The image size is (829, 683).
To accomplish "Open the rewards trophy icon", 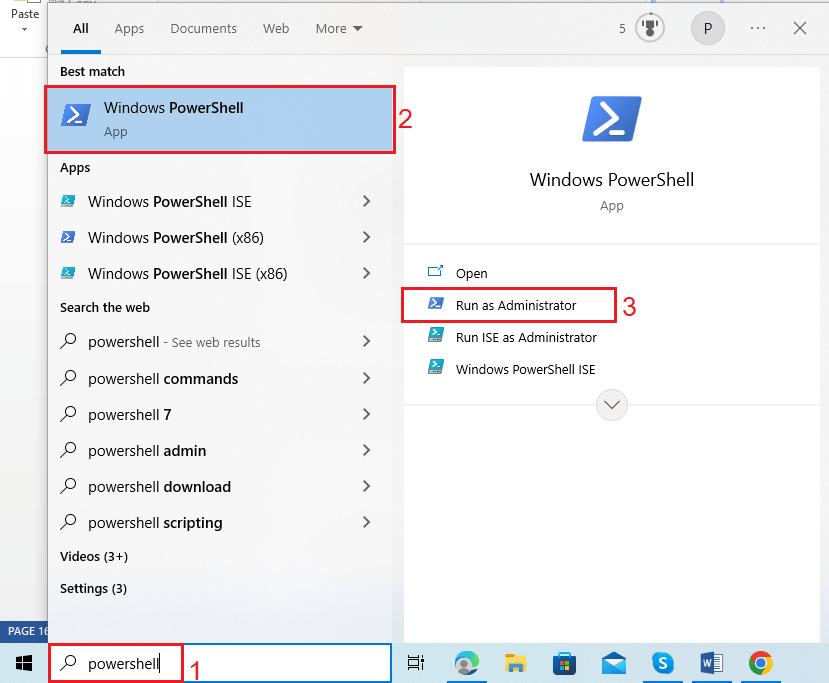I will [x=651, y=29].
